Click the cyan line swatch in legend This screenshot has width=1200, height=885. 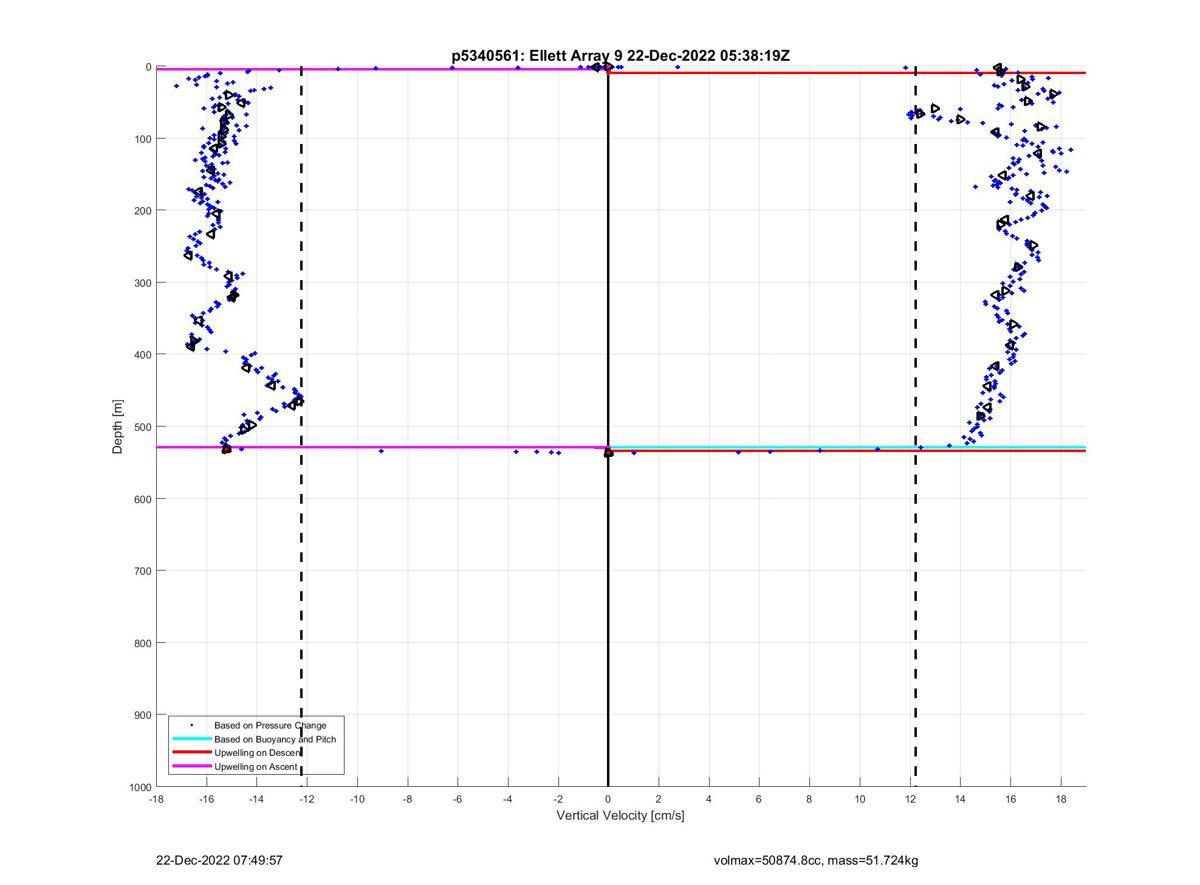[x=191, y=739]
